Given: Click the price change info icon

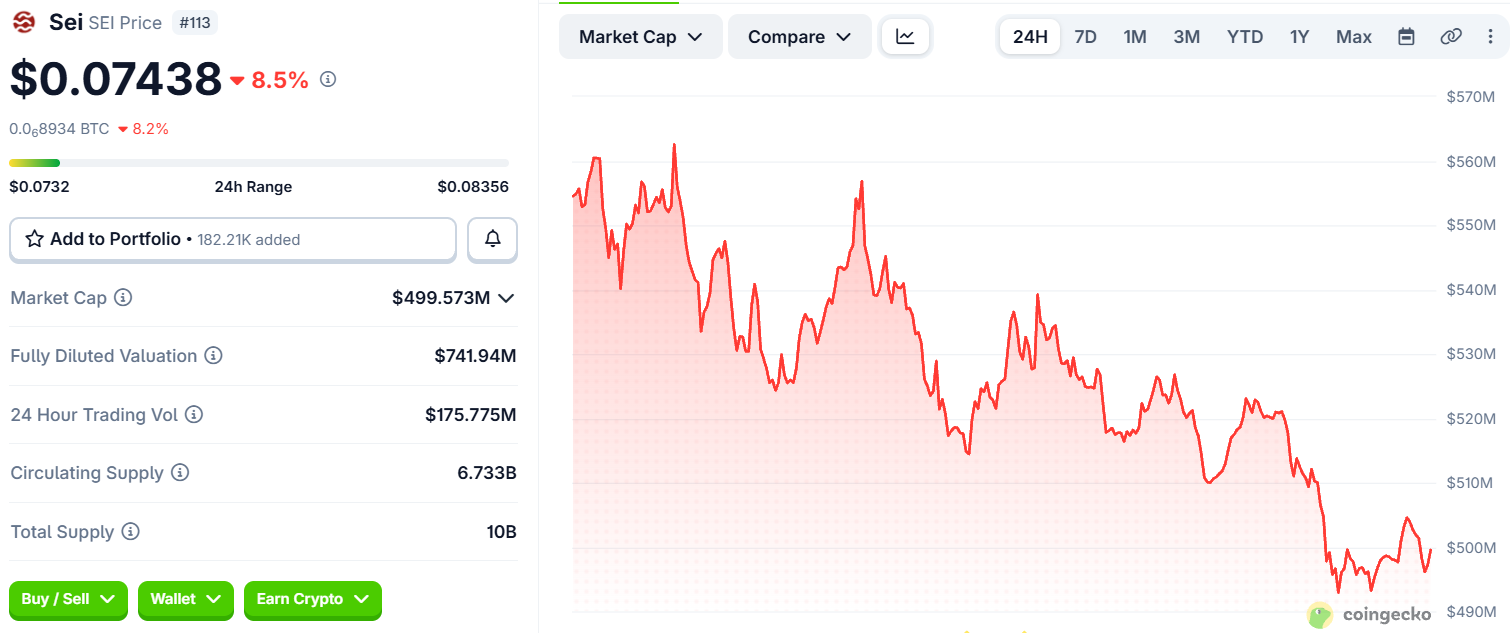Looking at the screenshot, I should tap(328, 79).
